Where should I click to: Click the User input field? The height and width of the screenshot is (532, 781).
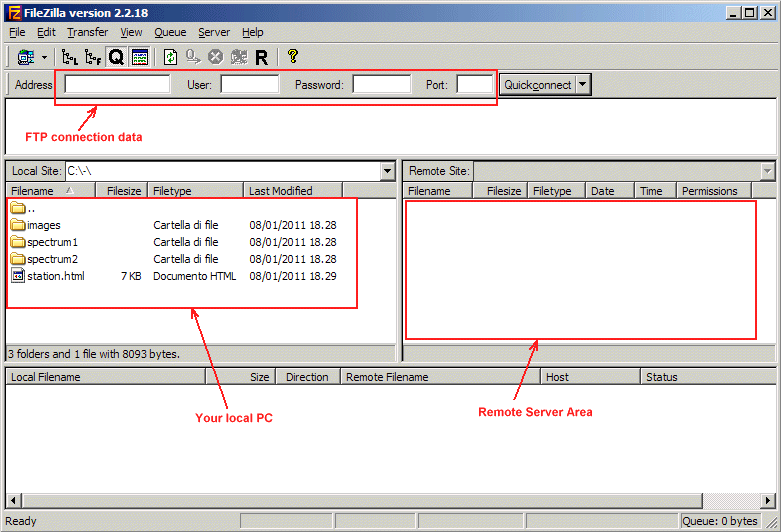[x=250, y=84]
